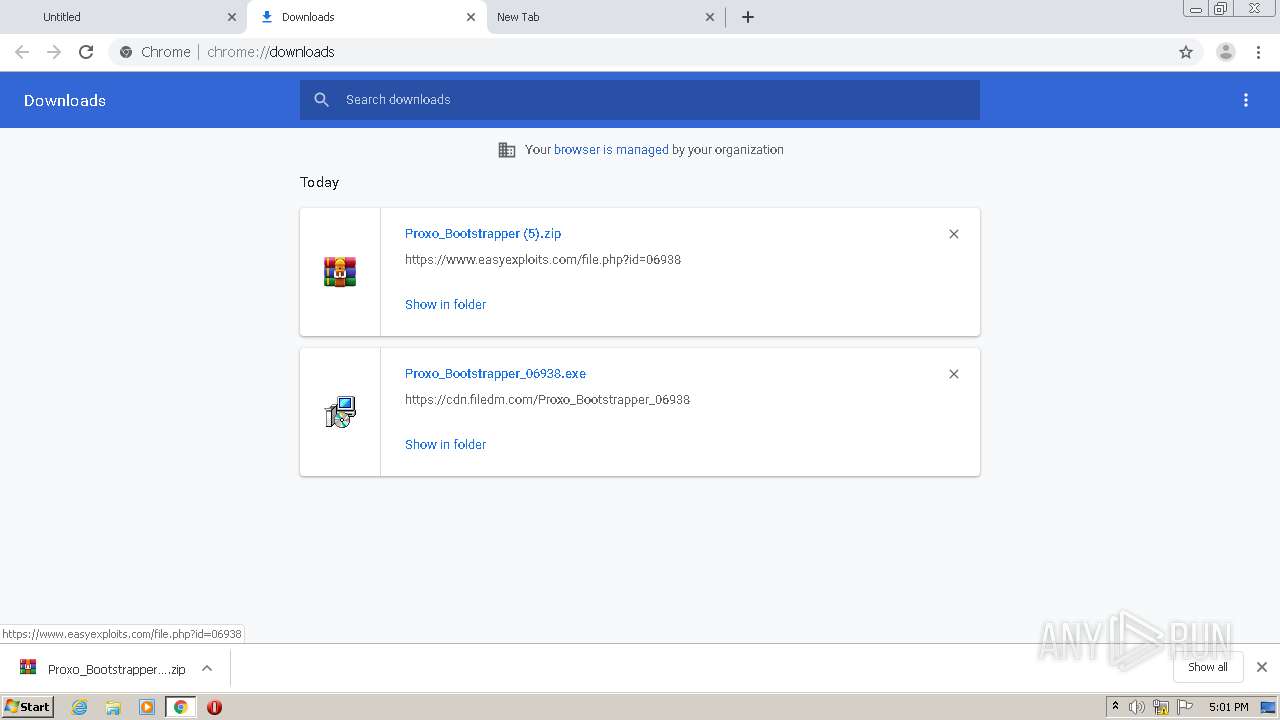The image size is (1280, 720).
Task: Click the red antivirus taskbar icon
Action: [x=214, y=707]
